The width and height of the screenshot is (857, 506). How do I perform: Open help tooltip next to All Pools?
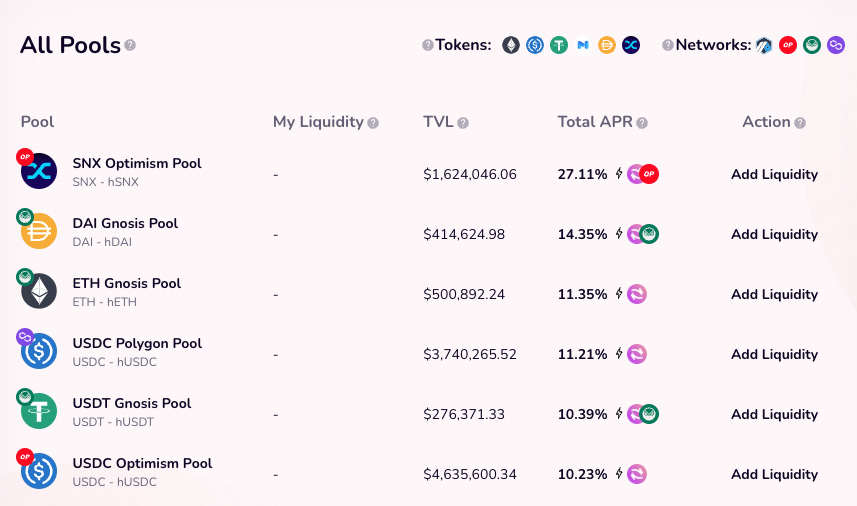point(130,45)
